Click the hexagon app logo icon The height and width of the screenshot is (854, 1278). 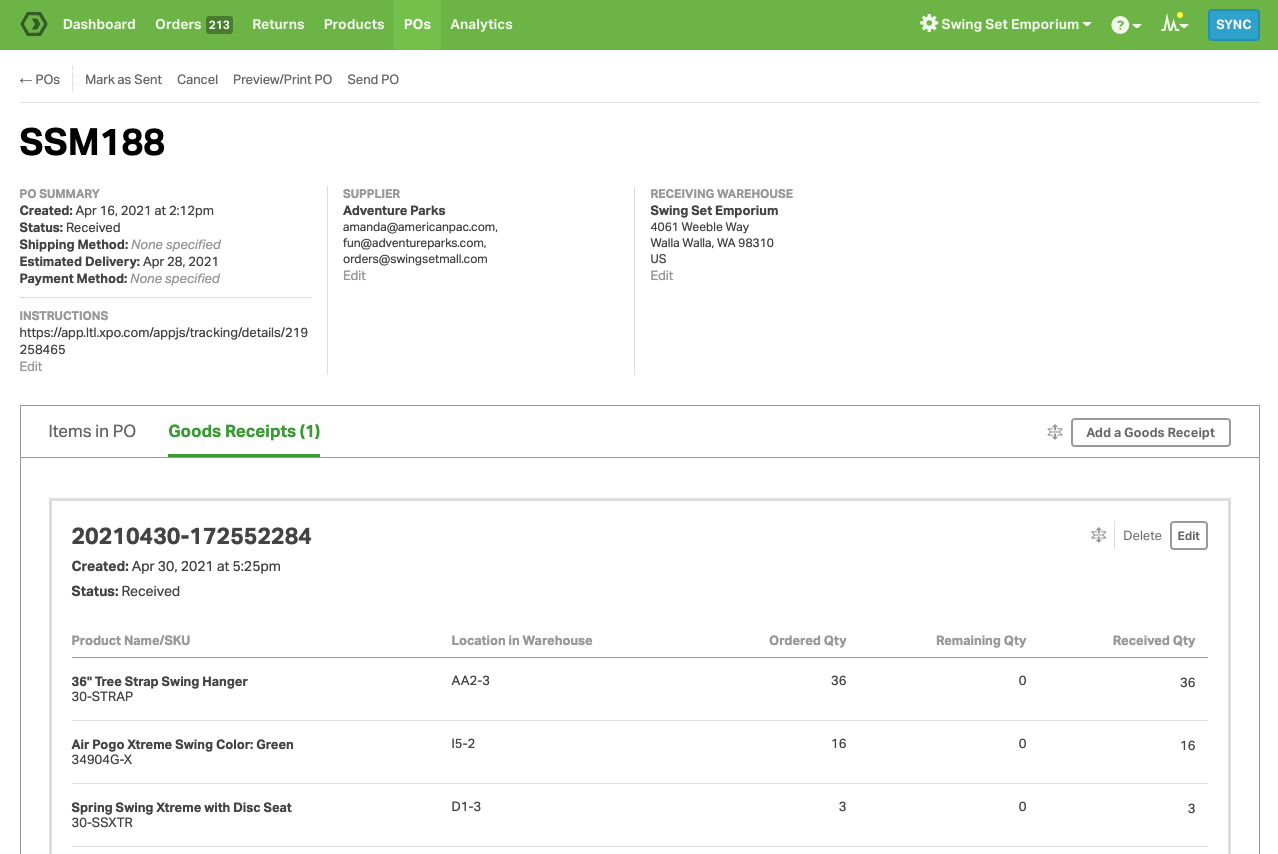pyautogui.click(x=33, y=24)
